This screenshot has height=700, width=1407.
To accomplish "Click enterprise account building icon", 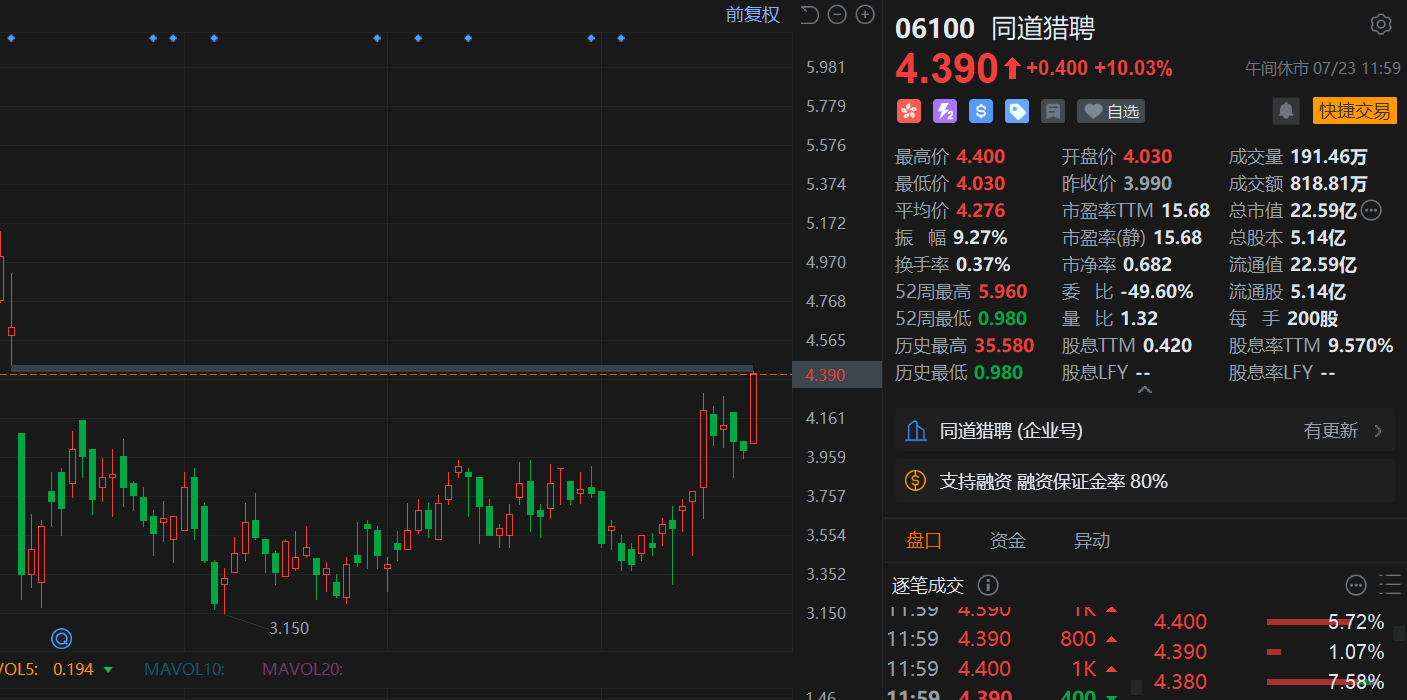I will pos(915,431).
